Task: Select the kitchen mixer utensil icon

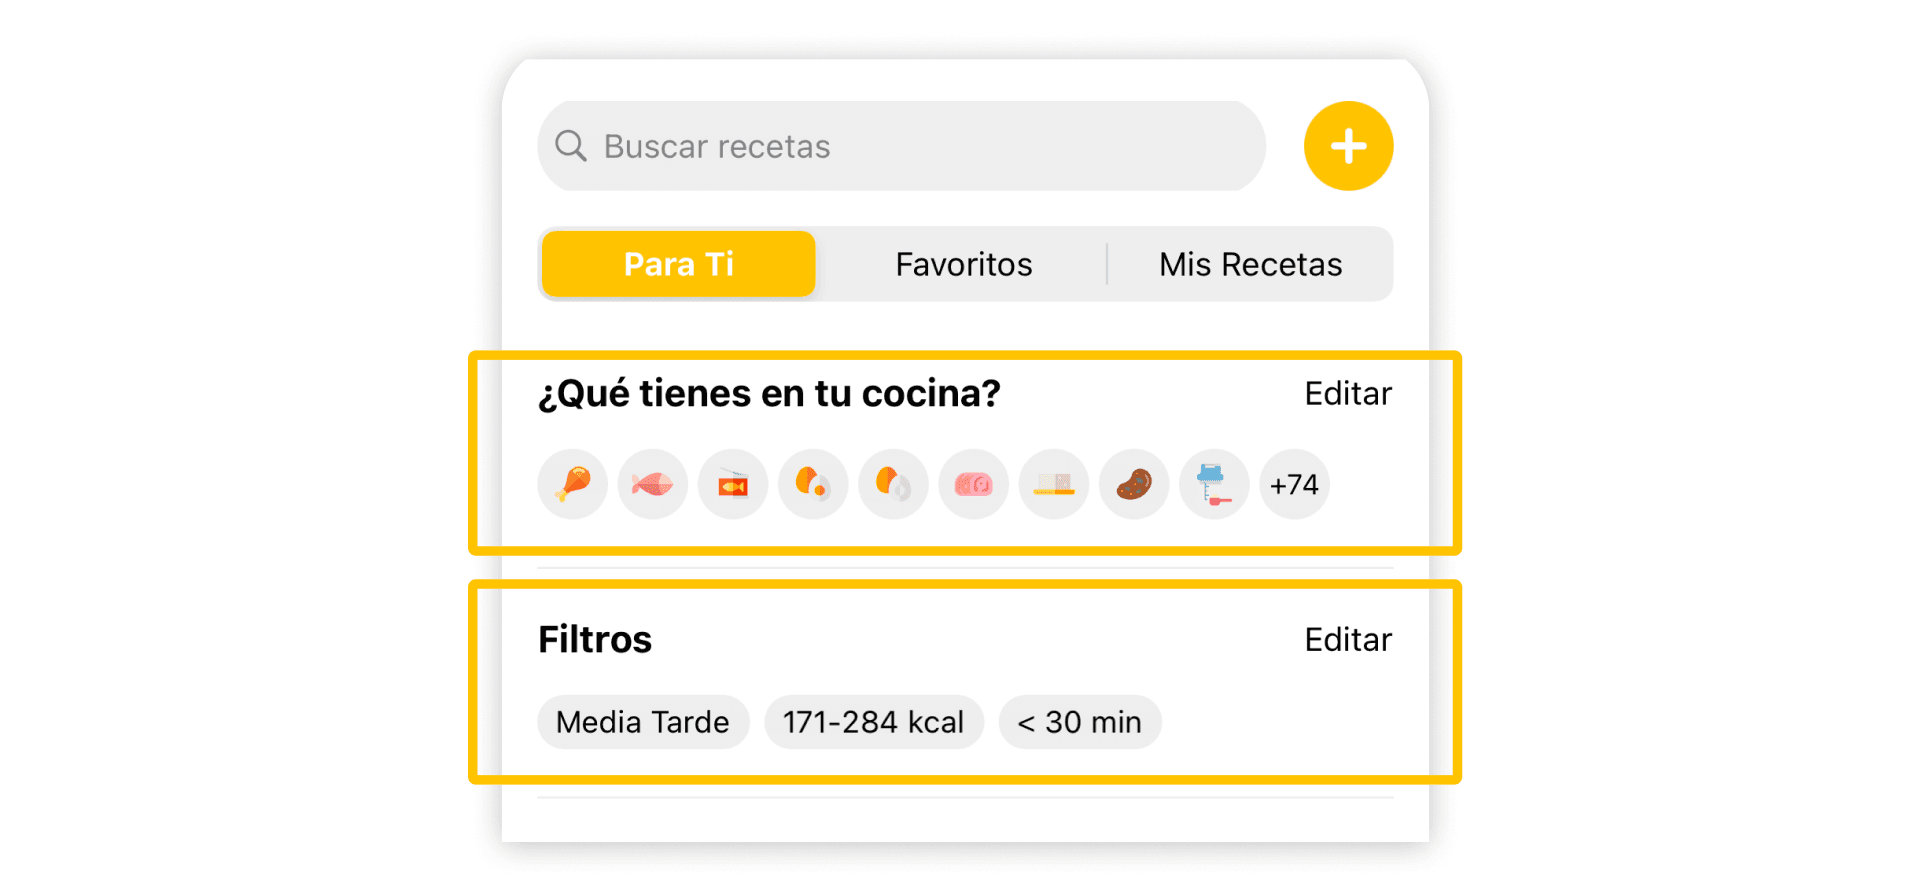Action: tap(1214, 484)
